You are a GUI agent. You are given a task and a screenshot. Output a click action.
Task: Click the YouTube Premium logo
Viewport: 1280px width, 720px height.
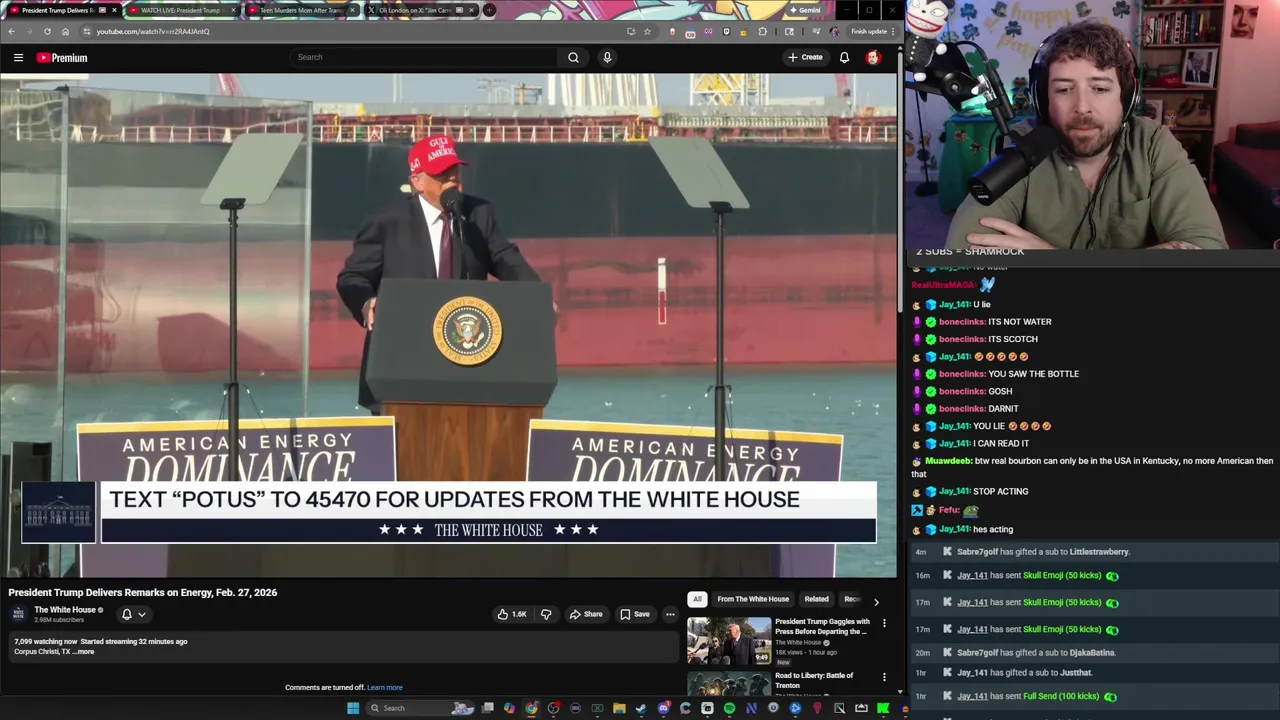[x=62, y=57]
